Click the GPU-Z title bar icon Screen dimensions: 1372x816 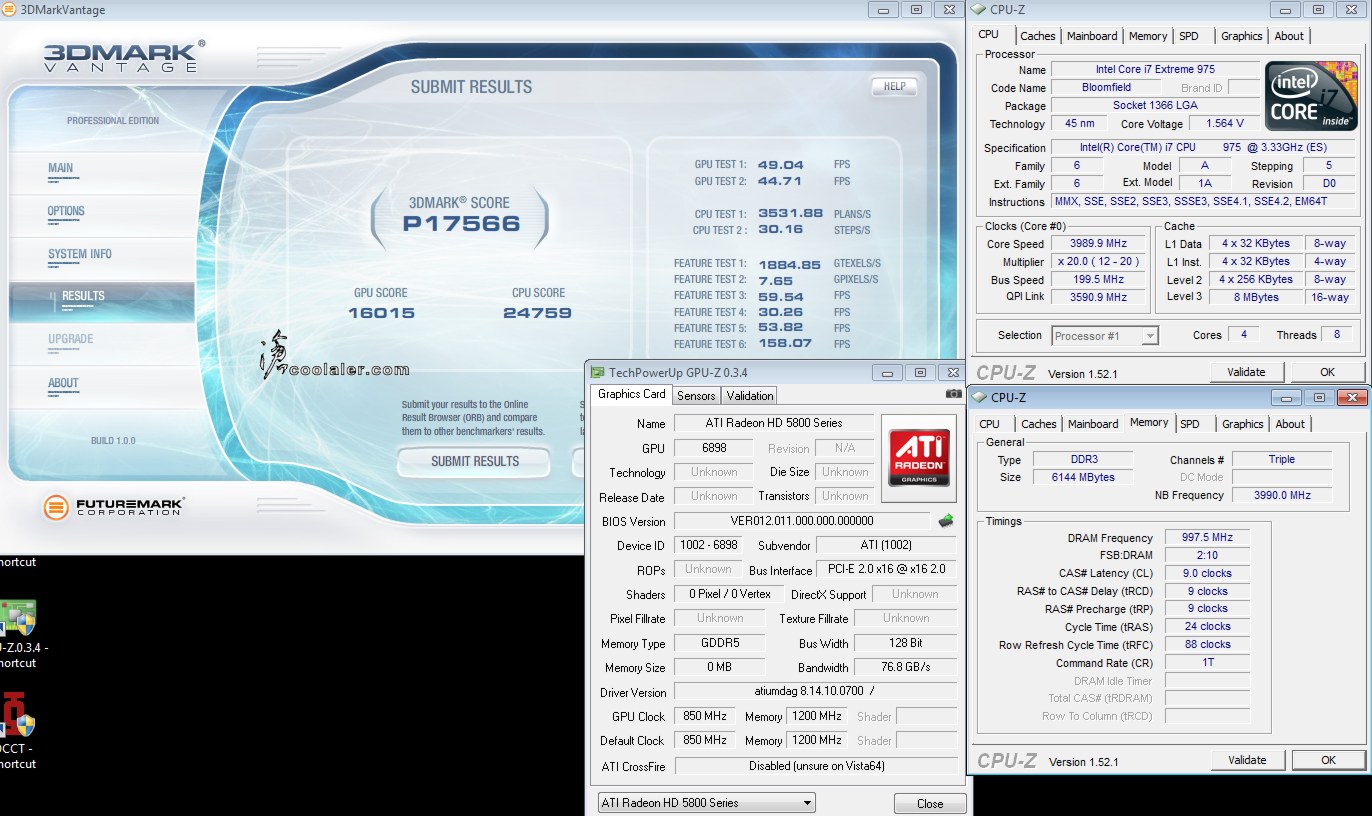(597, 372)
